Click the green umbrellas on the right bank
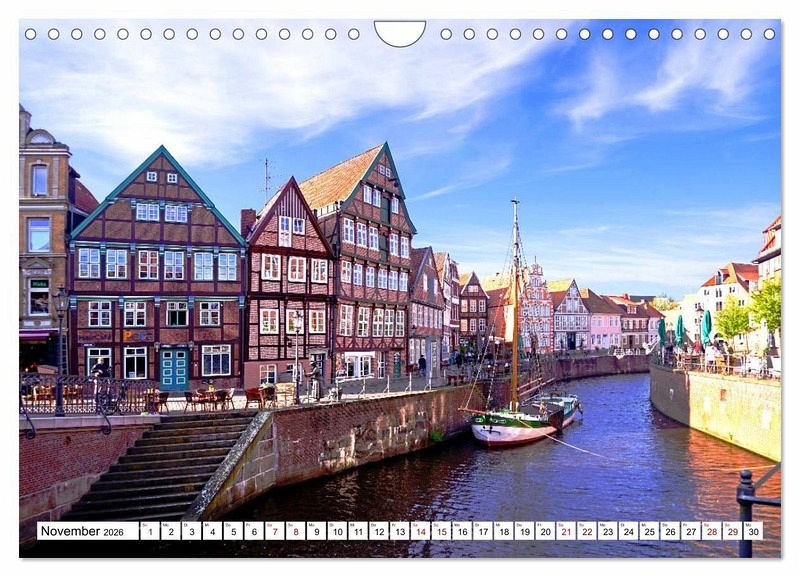 690,328
